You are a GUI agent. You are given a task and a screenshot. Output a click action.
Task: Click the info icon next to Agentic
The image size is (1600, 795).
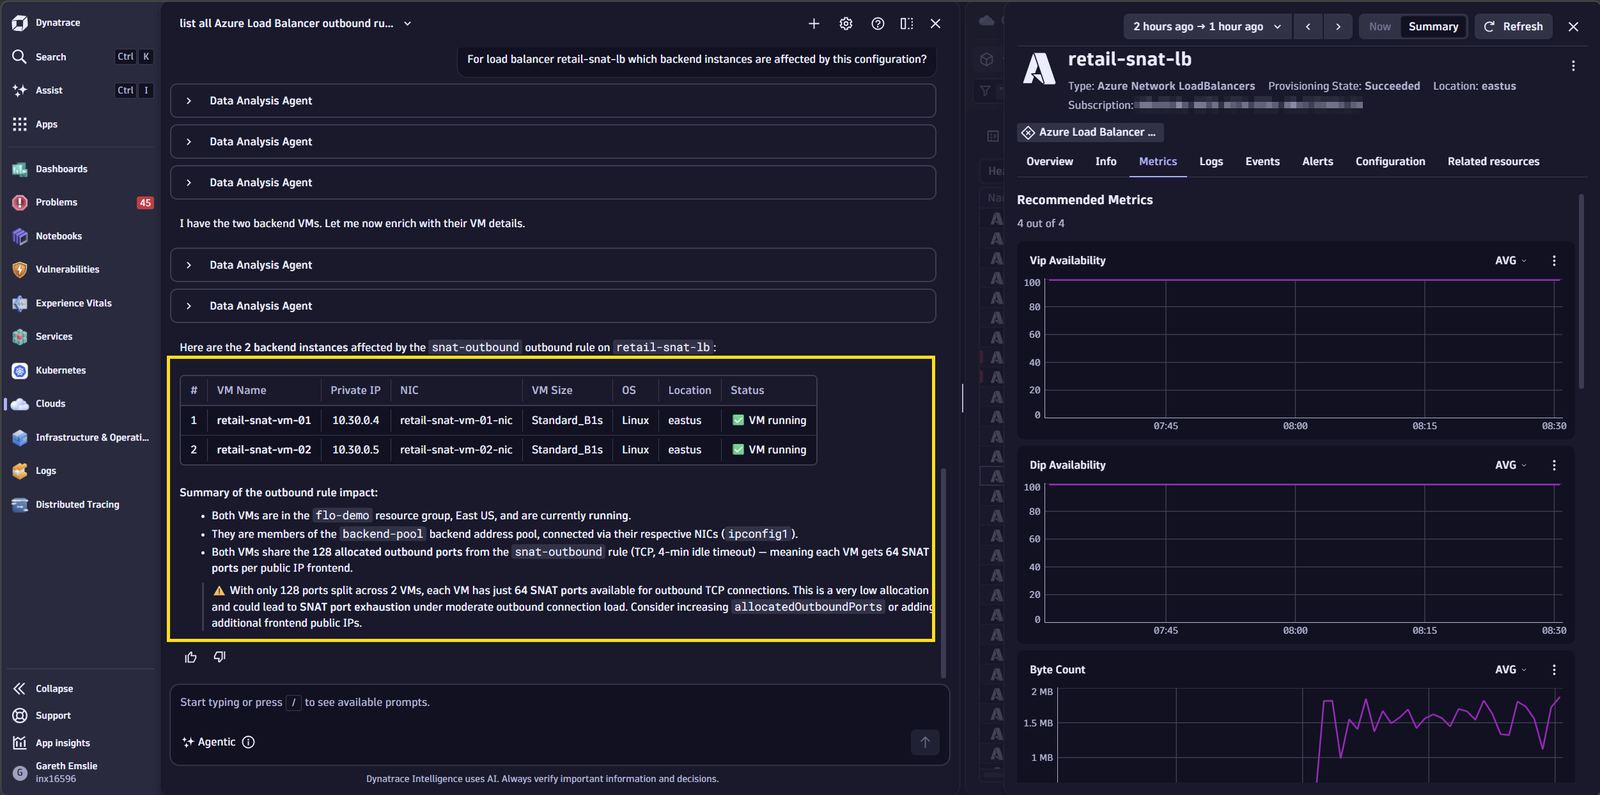249,742
